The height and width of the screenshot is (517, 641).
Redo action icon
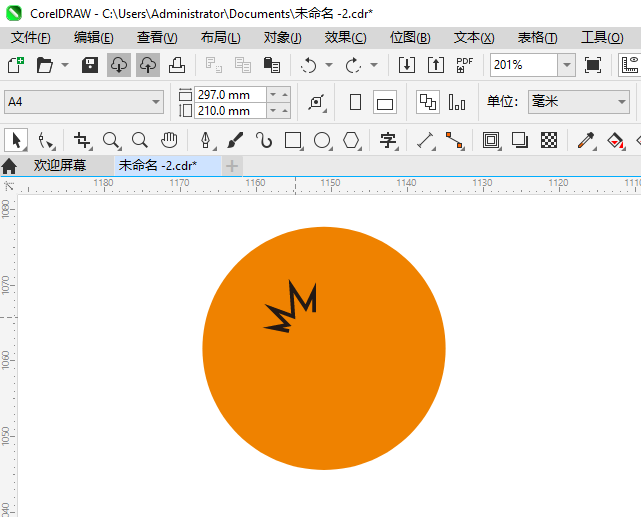(353, 65)
